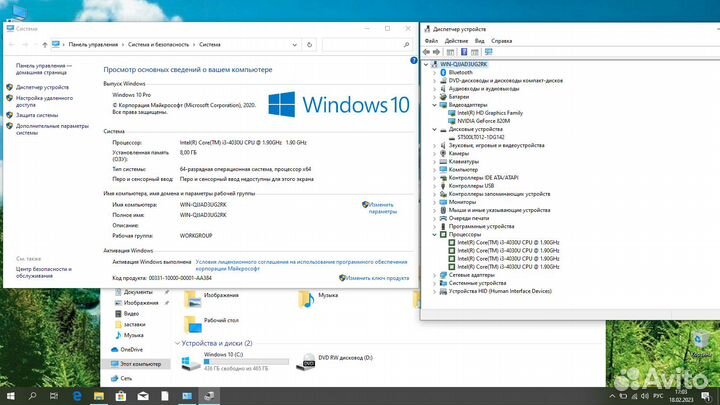Click the monitor scan icon in Device Manager toolbar

(x=489, y=52)
